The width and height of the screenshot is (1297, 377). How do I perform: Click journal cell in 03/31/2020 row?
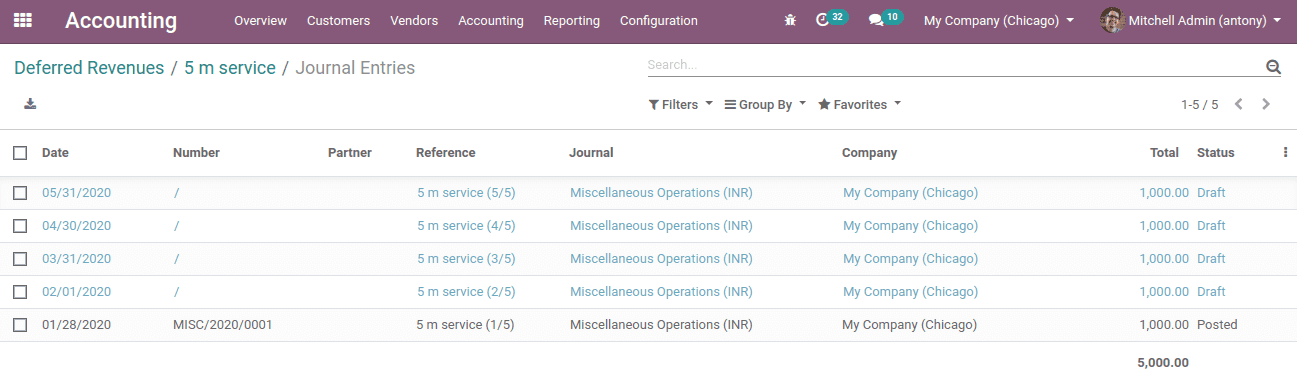click(x=661, y=259)
